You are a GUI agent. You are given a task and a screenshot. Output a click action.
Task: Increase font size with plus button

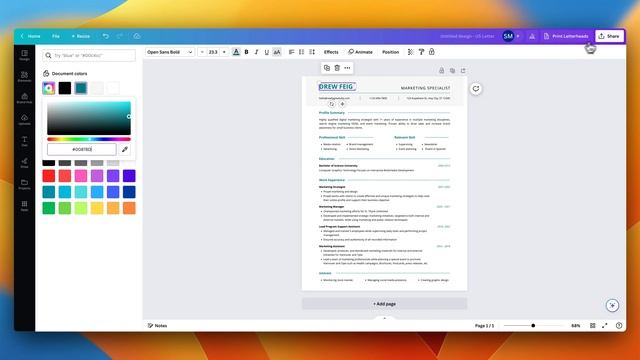tap(224, 52)
